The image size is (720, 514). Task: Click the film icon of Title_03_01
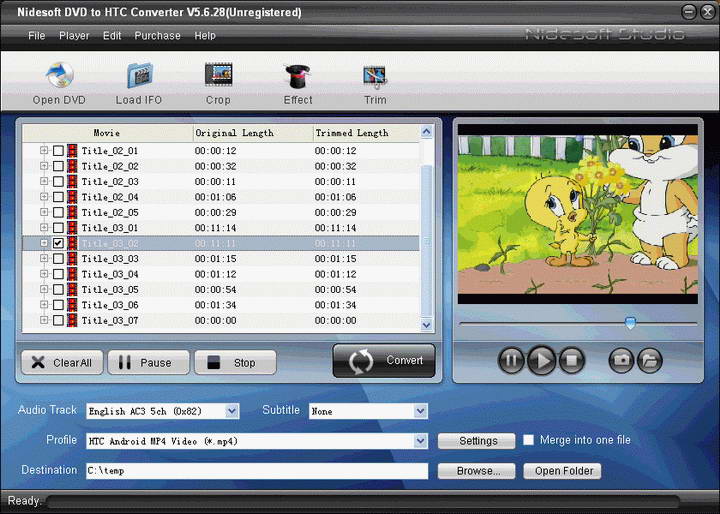point(72,228)
